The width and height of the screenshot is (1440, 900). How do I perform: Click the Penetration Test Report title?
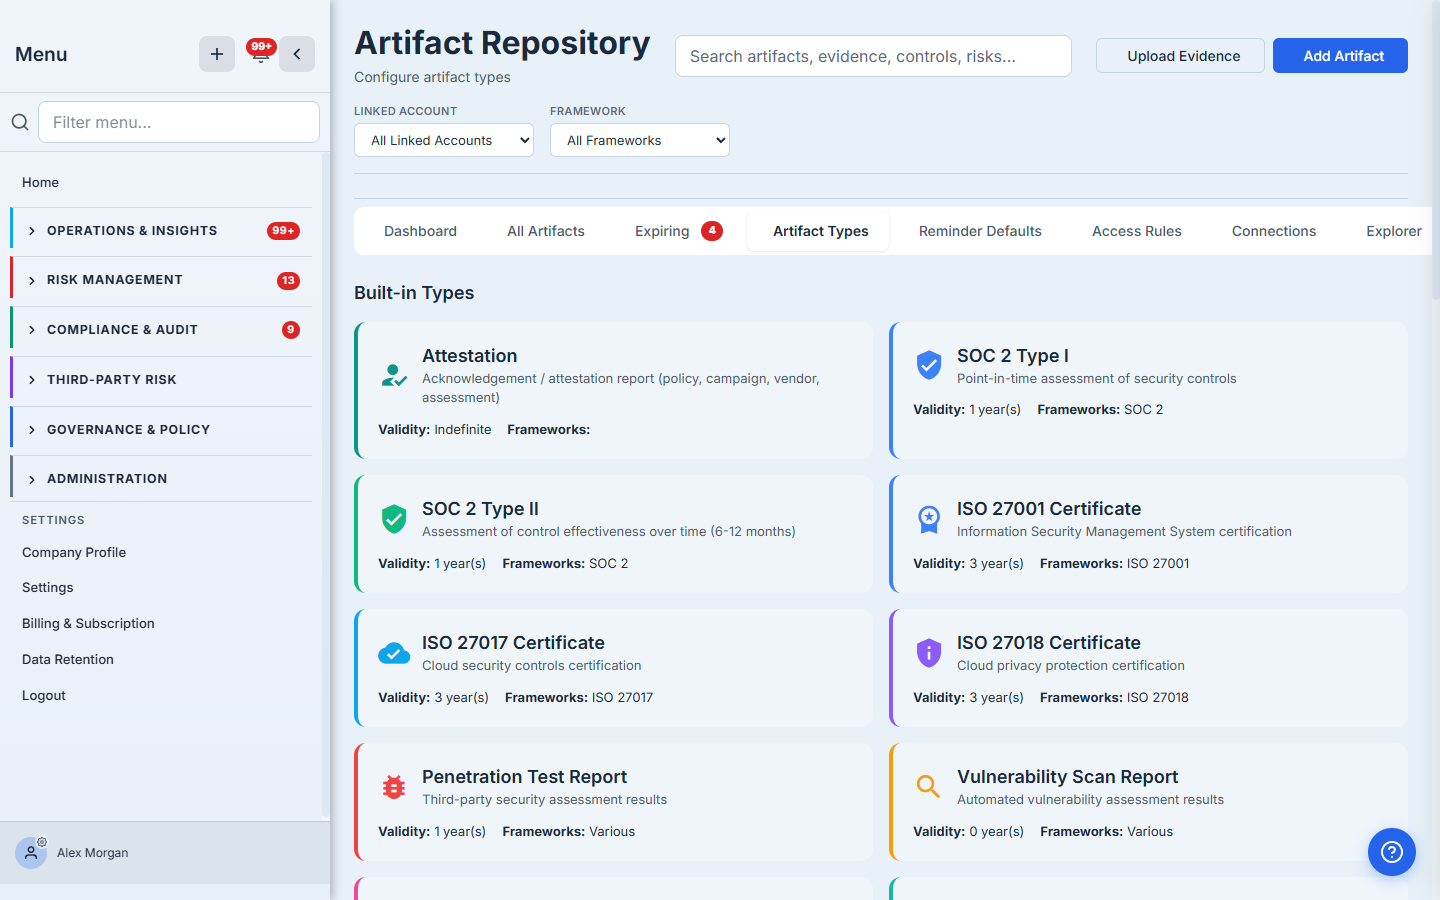(x=524, y=777)
